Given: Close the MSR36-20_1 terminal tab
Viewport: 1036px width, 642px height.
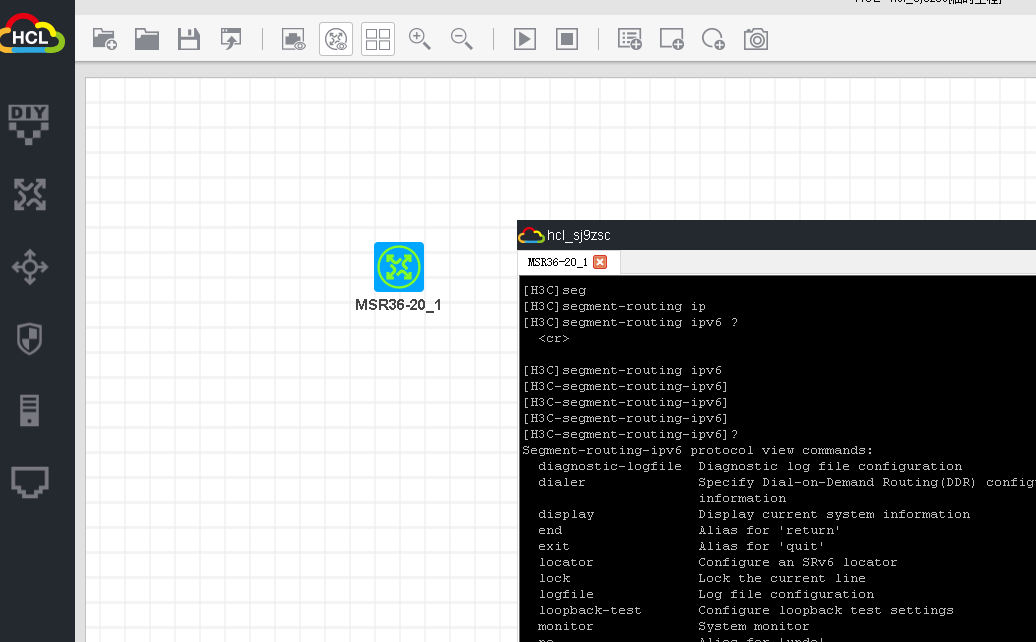Looking at the screenshot, I should tap(600, 262).
